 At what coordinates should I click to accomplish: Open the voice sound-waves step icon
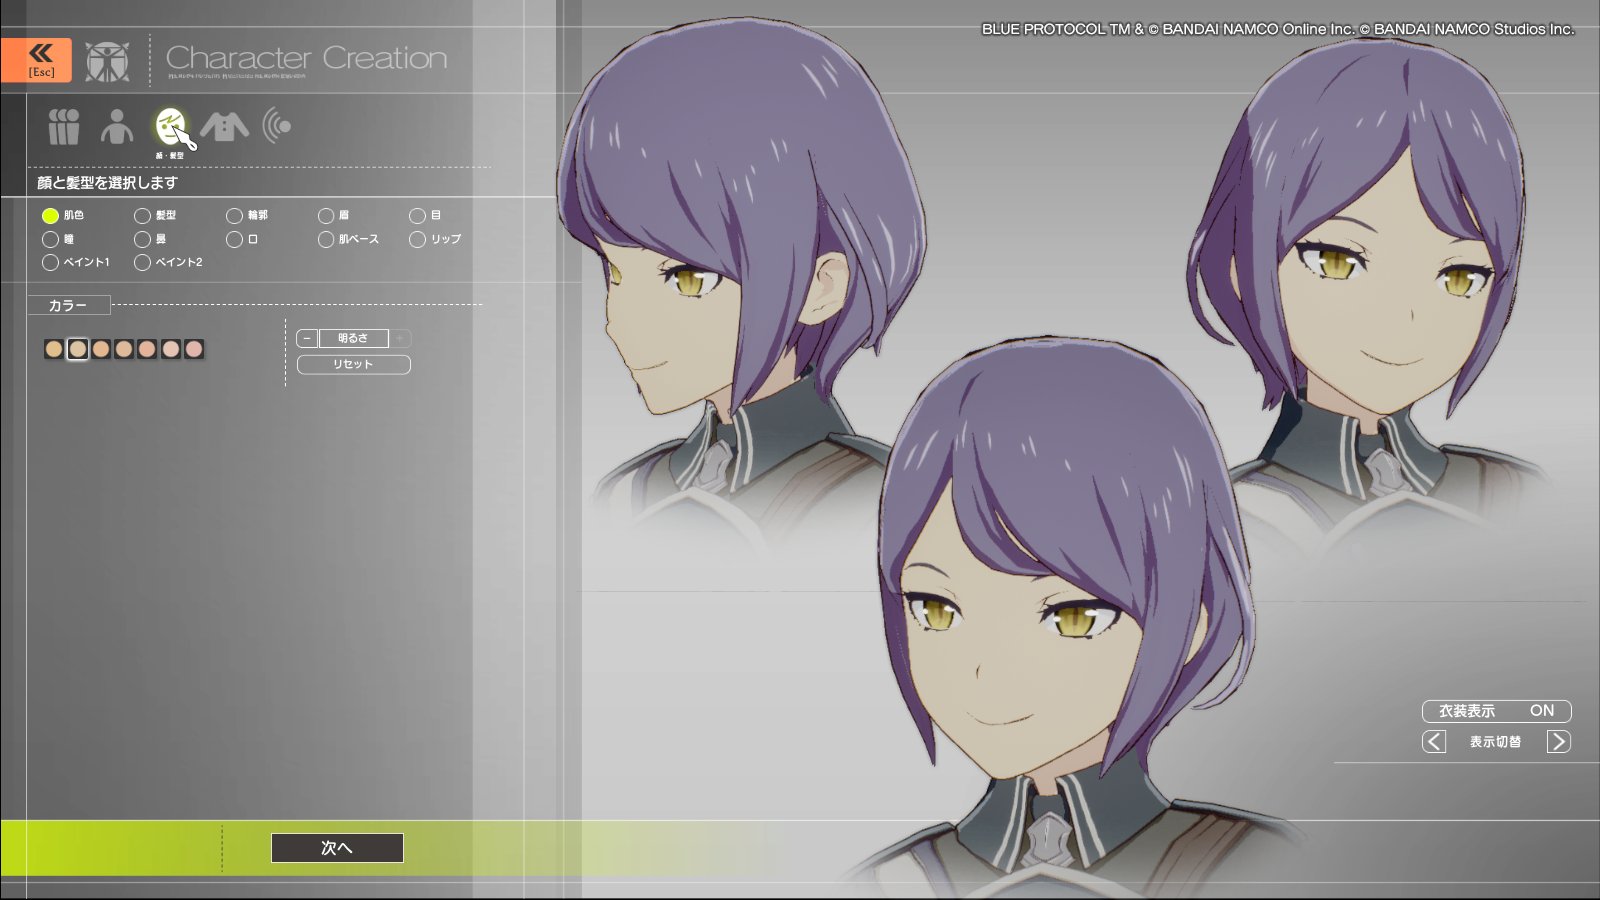[277, 126]
